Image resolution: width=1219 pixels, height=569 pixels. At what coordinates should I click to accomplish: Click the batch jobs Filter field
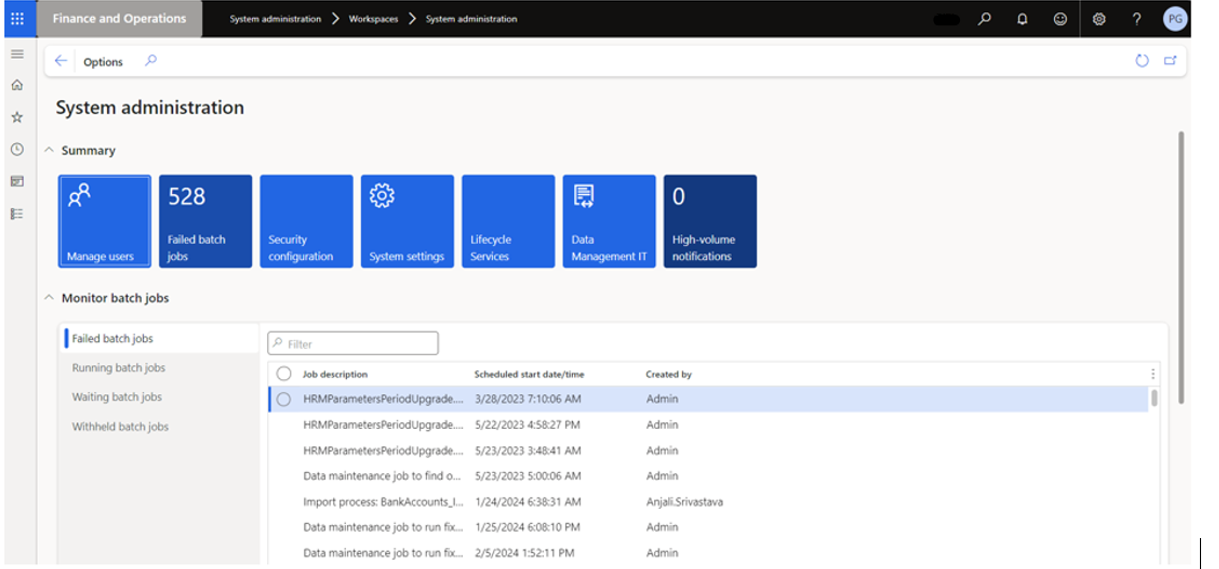pos(360,344)
